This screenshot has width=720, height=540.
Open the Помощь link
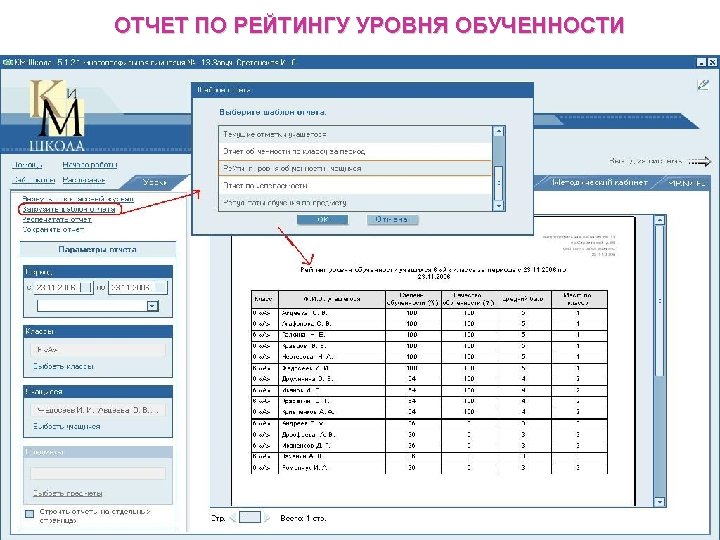[x=28, y=165]
